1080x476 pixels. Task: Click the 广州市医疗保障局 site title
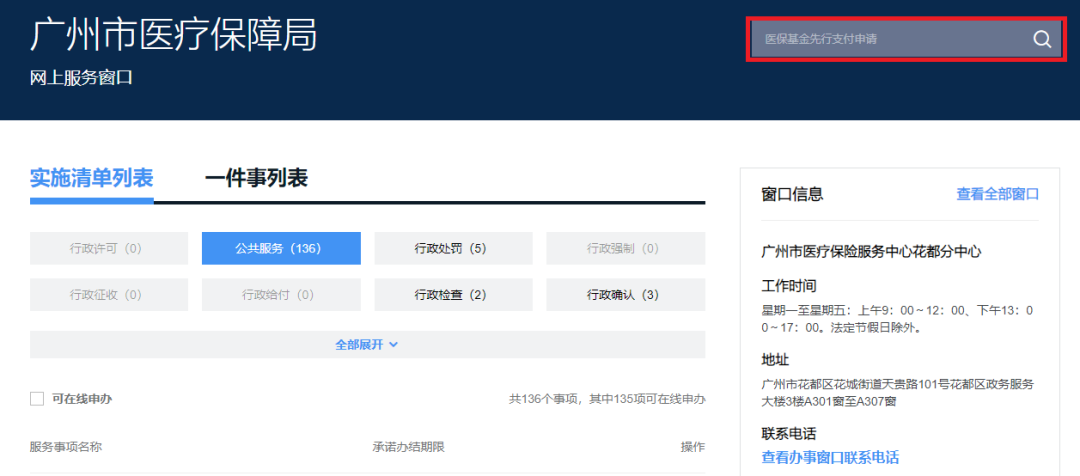174,35
